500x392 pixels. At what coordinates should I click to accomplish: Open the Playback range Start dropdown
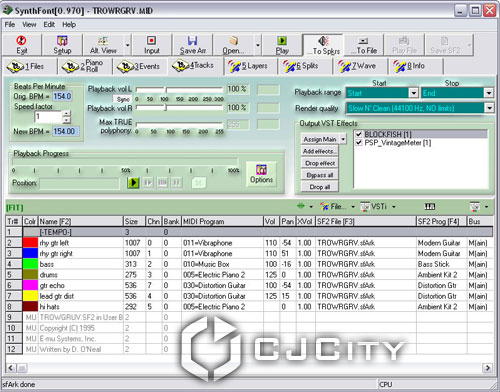click(413, 93)
